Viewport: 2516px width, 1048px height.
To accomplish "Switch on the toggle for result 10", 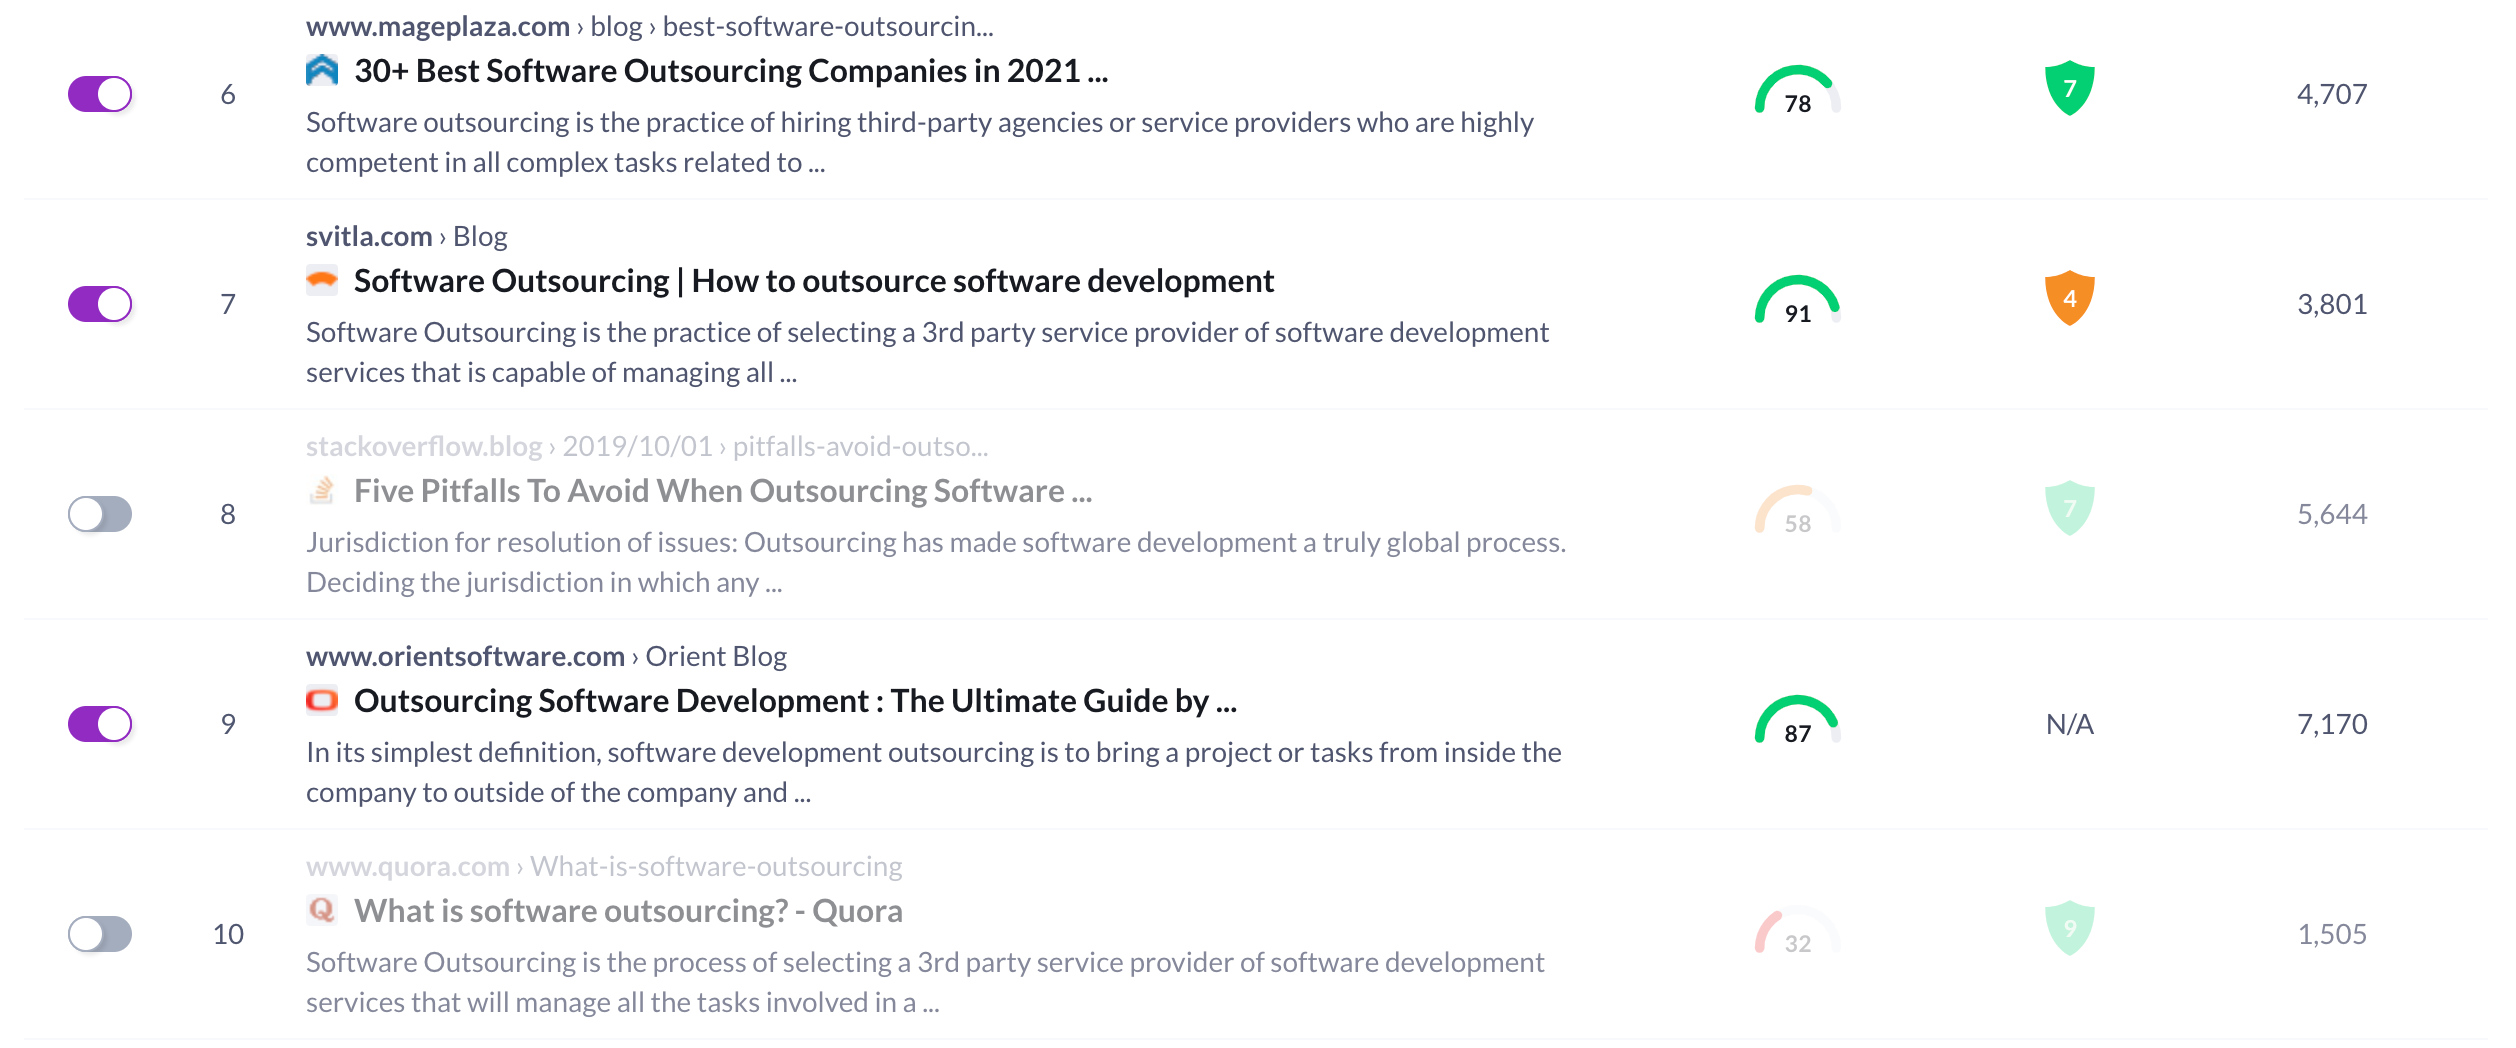I will coord(100,935).
